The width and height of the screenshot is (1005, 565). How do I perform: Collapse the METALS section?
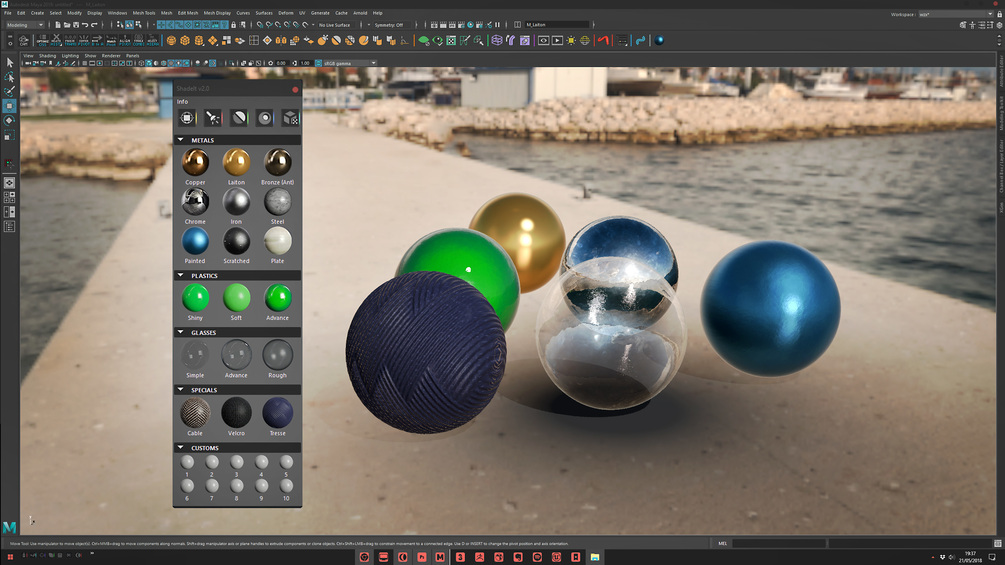click(181, 140)
